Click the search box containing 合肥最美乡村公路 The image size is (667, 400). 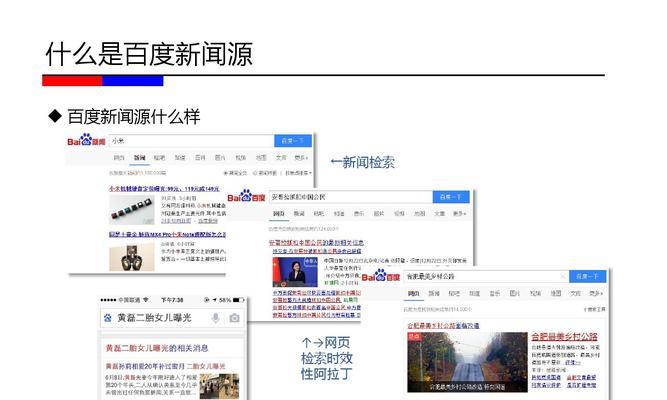tap(486, 276)
